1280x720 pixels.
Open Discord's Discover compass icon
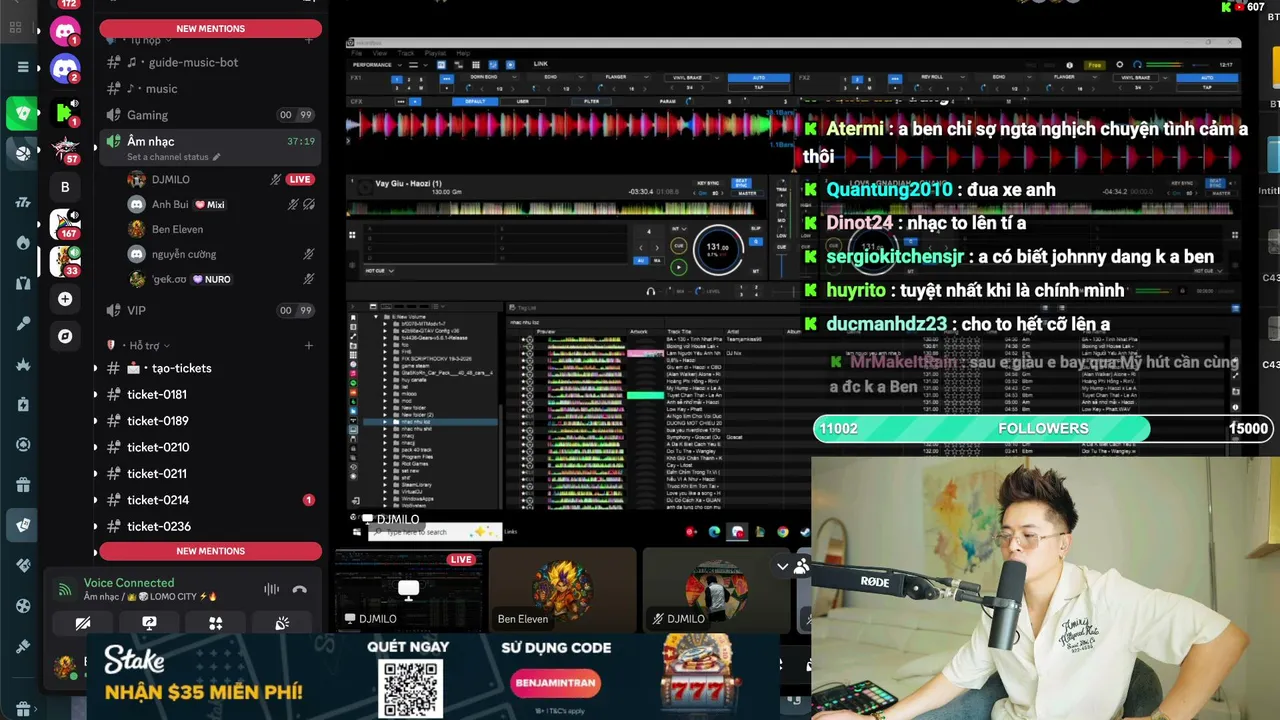click(65, 336)
